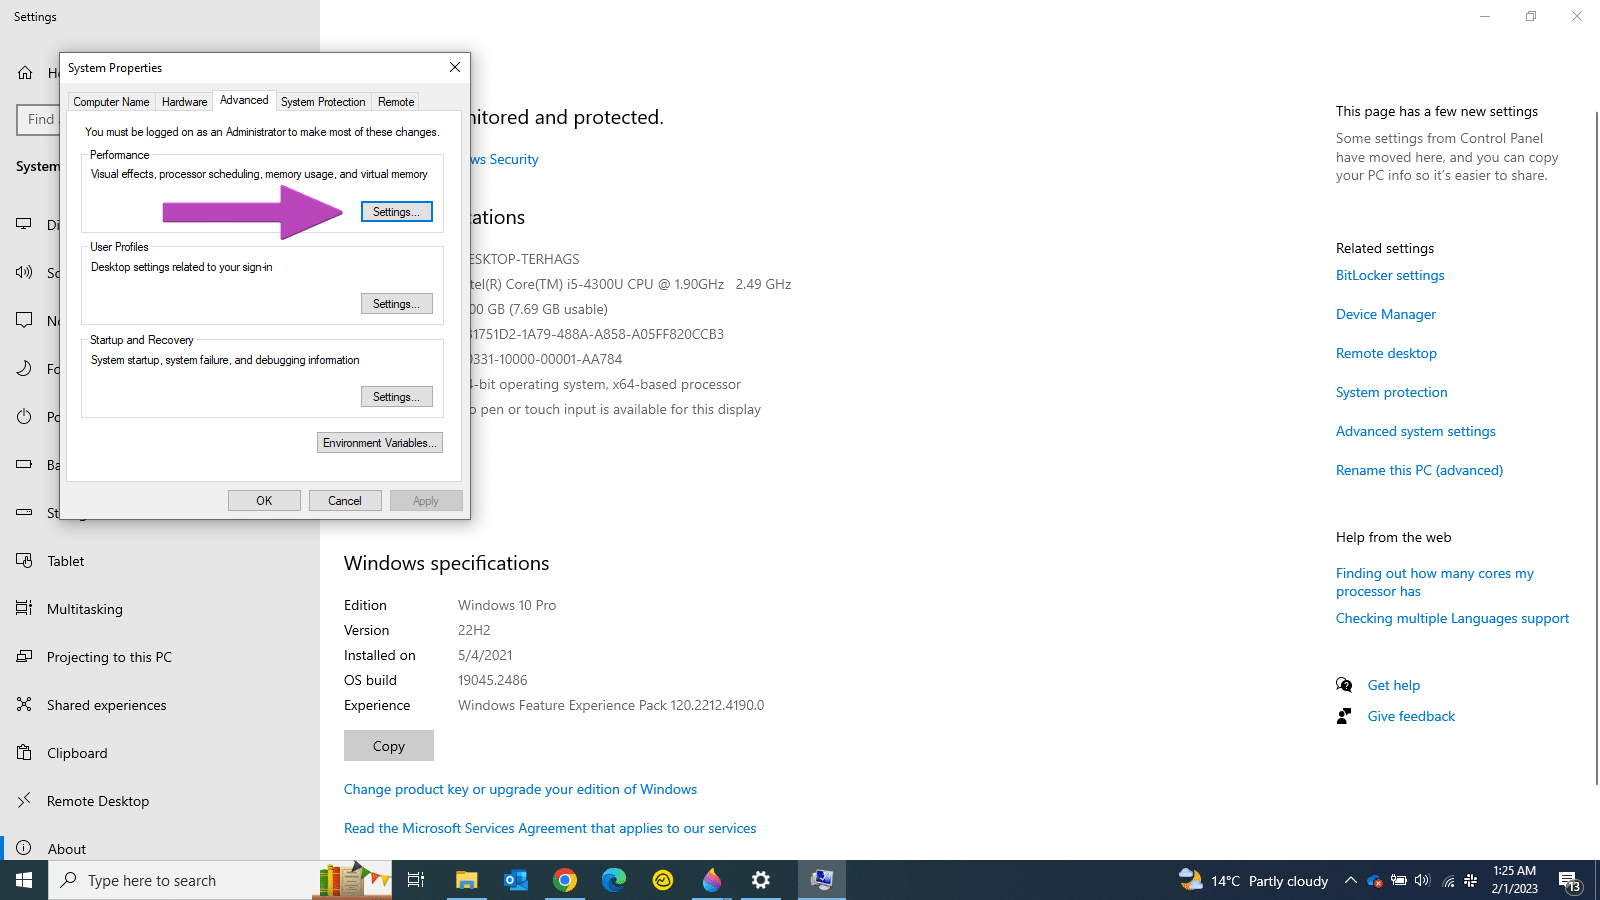Viewport: 1600px width, 900px height.
Task: Open Windows Start menu
Action: pyautogui.click(x=24, y=880)
